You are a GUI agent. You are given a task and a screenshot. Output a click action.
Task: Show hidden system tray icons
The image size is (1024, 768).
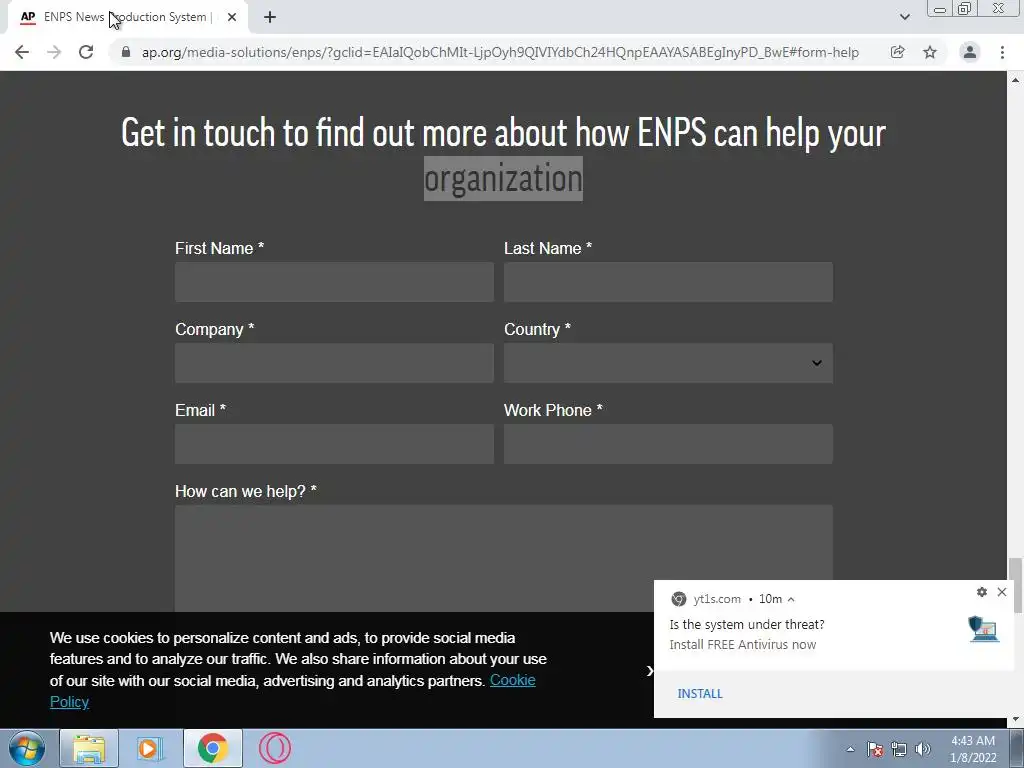click(850, 749)
